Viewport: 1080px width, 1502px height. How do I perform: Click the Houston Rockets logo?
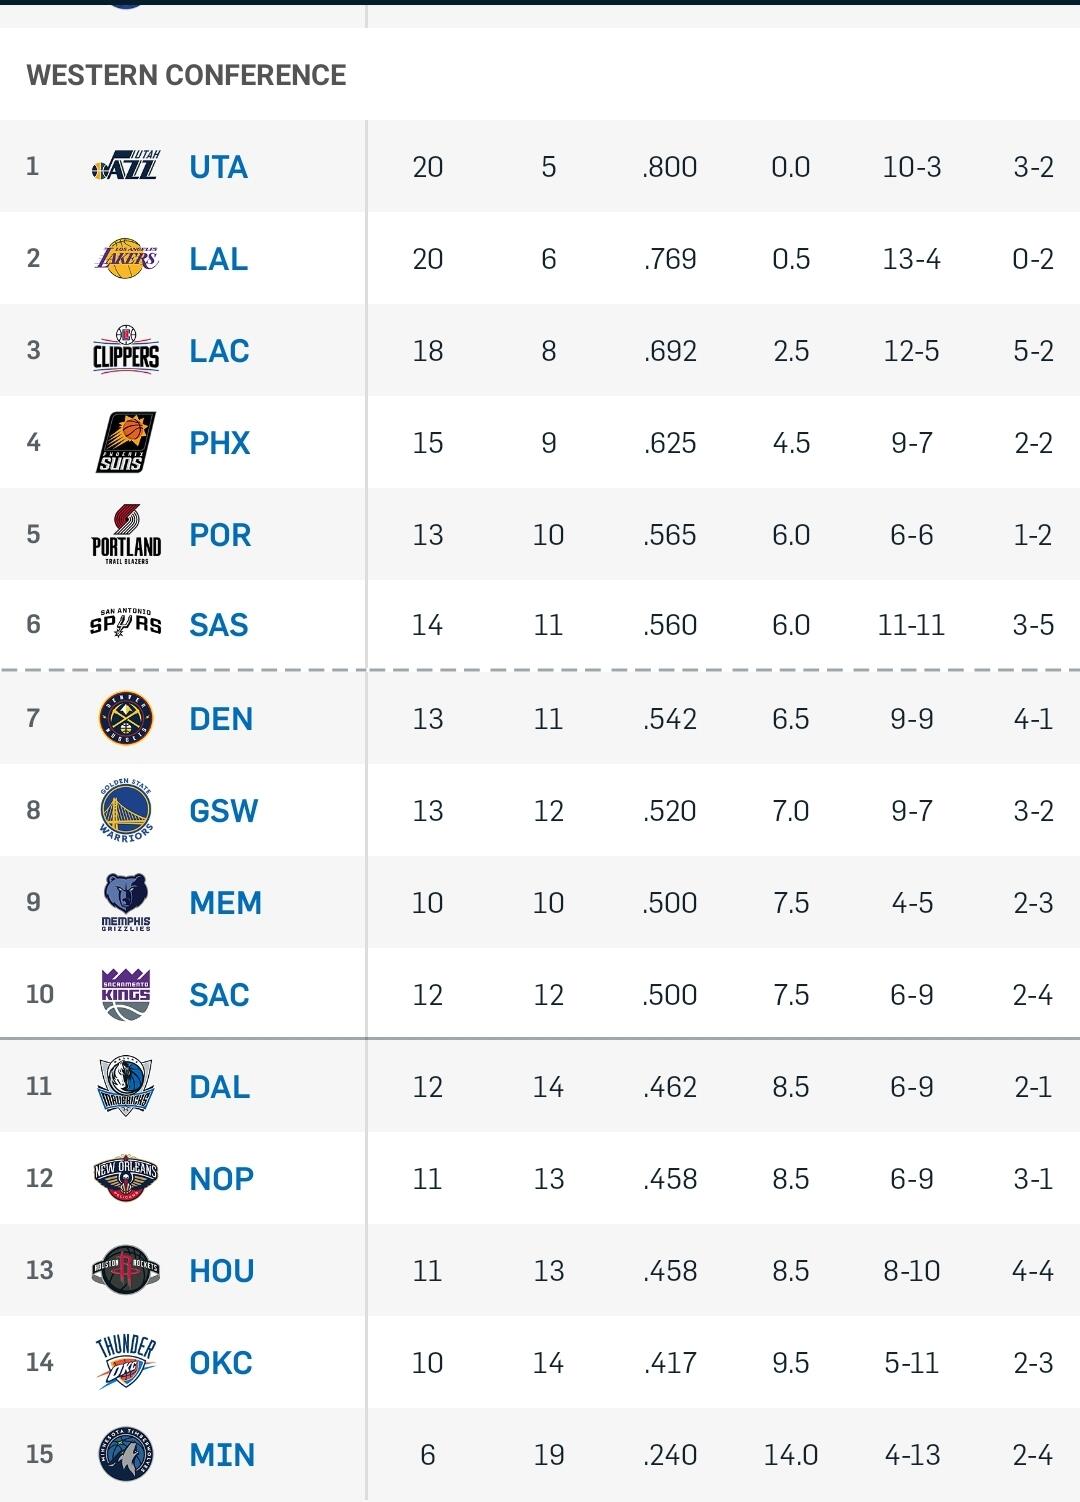126,1270
